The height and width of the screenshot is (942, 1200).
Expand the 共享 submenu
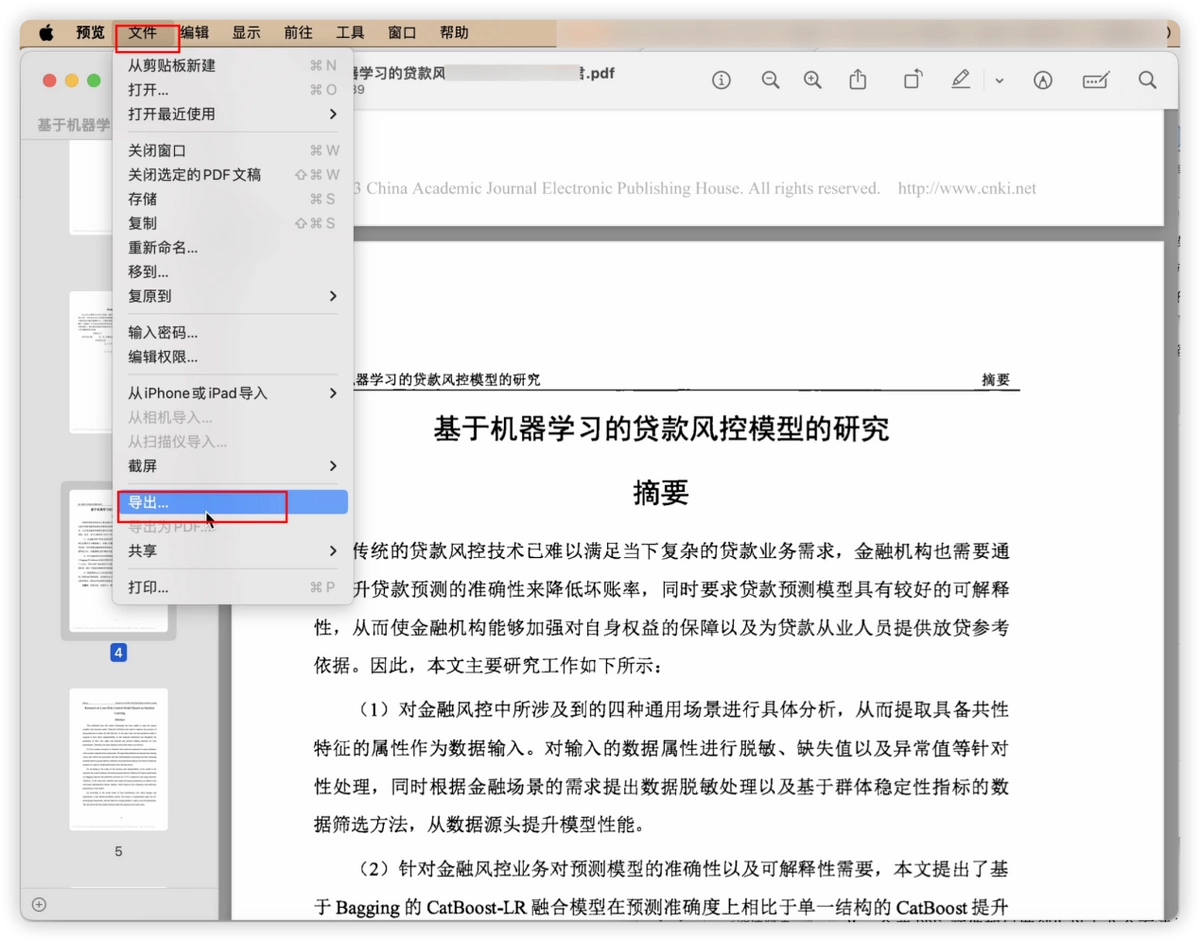pyautogui.click(x=232, y=551)
